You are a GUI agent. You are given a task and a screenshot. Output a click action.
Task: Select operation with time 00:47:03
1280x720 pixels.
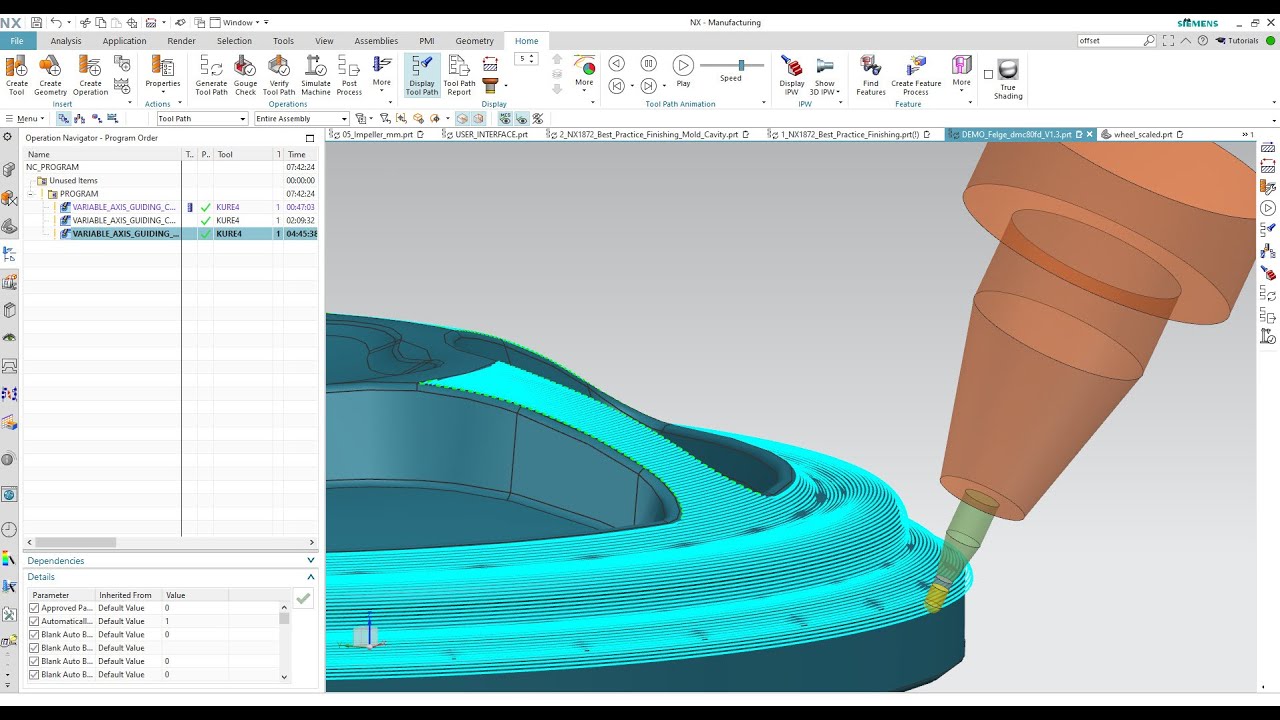click(170, 207)
